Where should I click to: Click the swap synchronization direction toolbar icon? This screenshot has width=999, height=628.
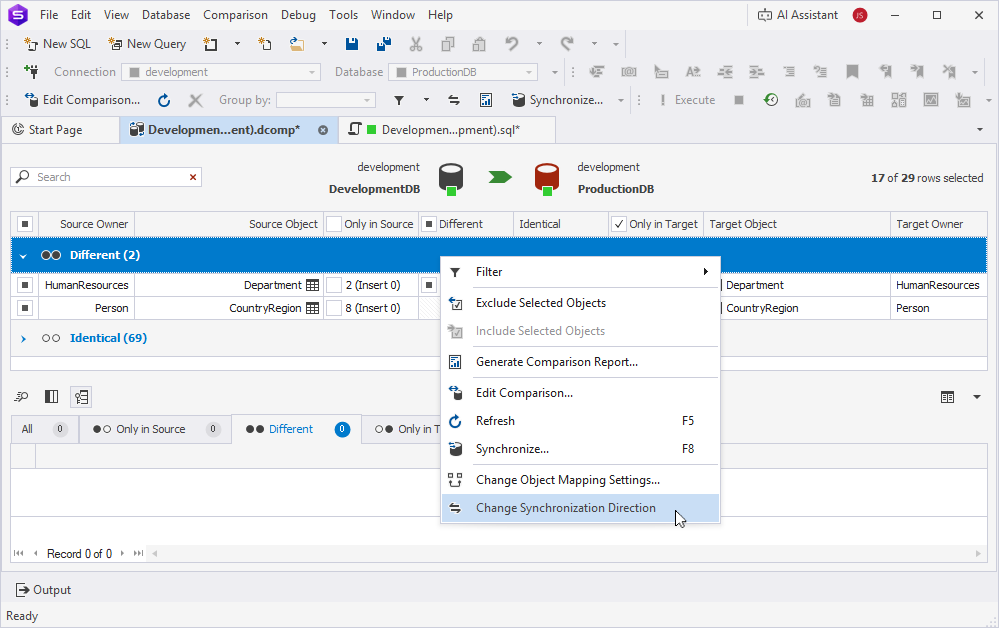(454, 100)
